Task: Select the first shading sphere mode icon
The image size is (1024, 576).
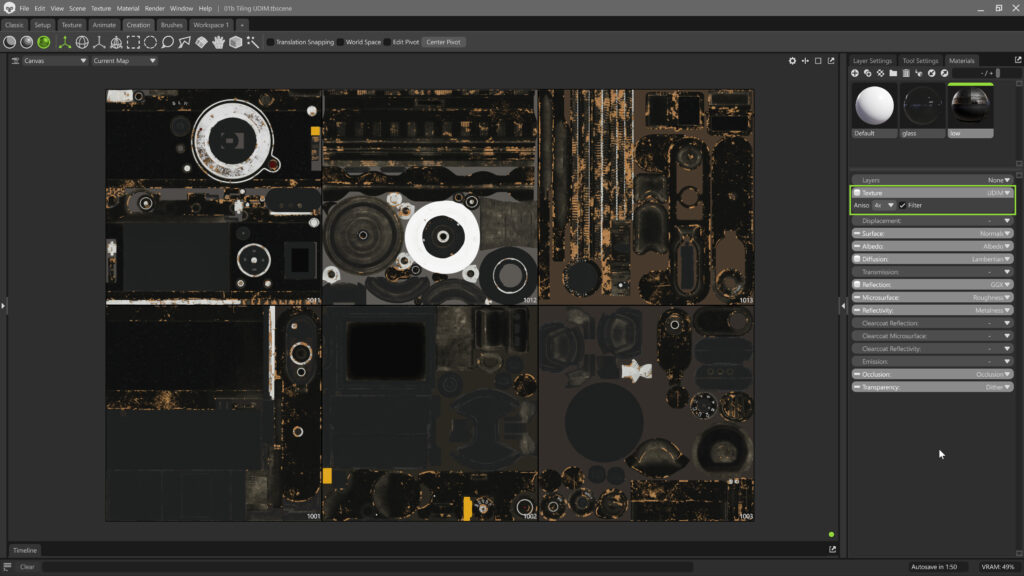Action: point(10,42)
